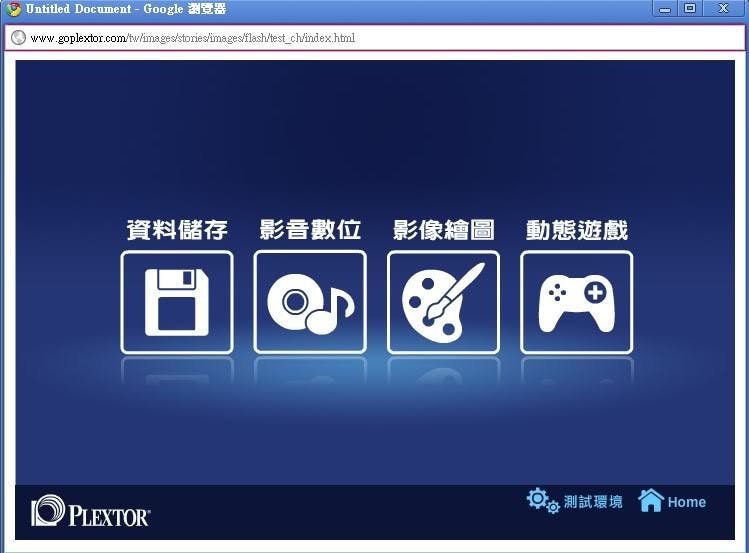
Task: Select the paint palette and brush icon
Action: point(443,302)
